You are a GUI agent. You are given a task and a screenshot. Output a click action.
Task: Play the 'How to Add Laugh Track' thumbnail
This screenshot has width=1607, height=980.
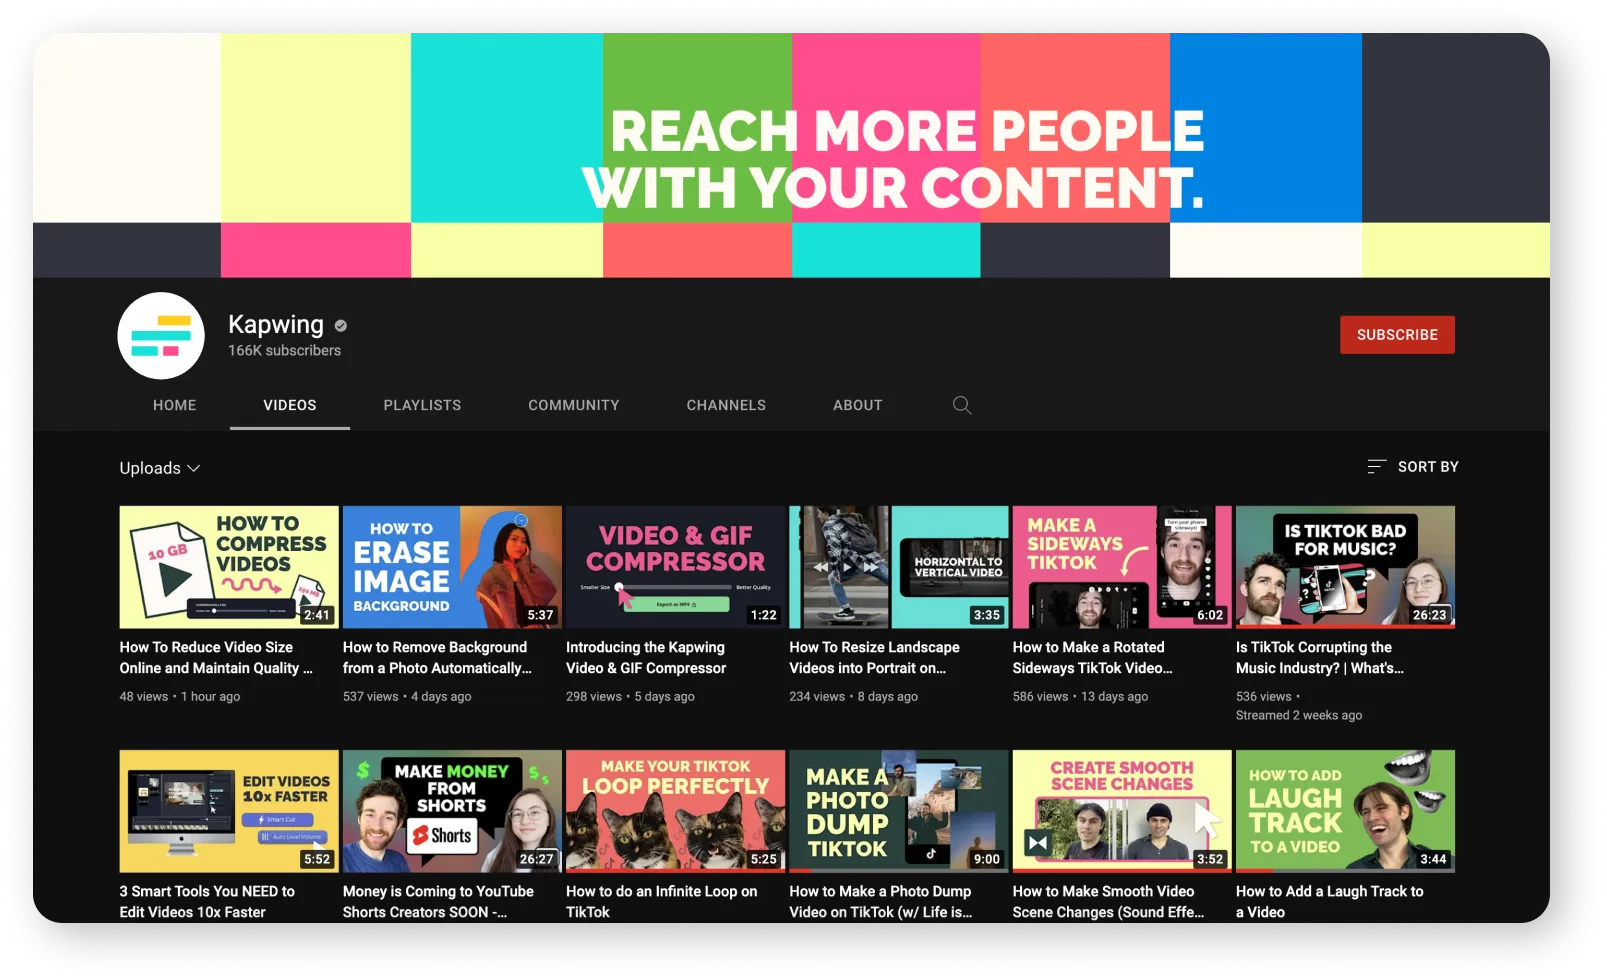tap(1345, 811)
